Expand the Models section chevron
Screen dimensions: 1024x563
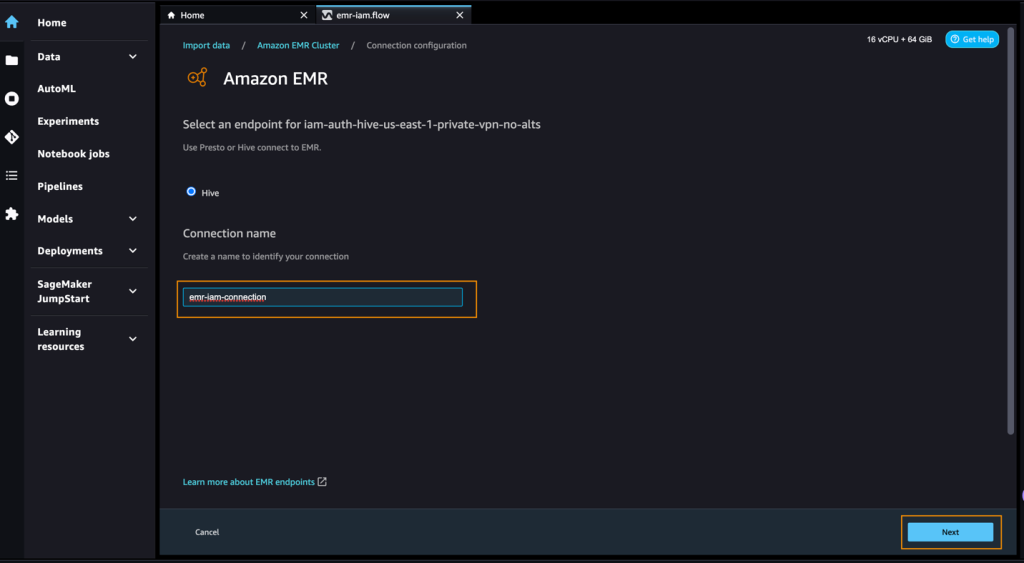point(133,219)
